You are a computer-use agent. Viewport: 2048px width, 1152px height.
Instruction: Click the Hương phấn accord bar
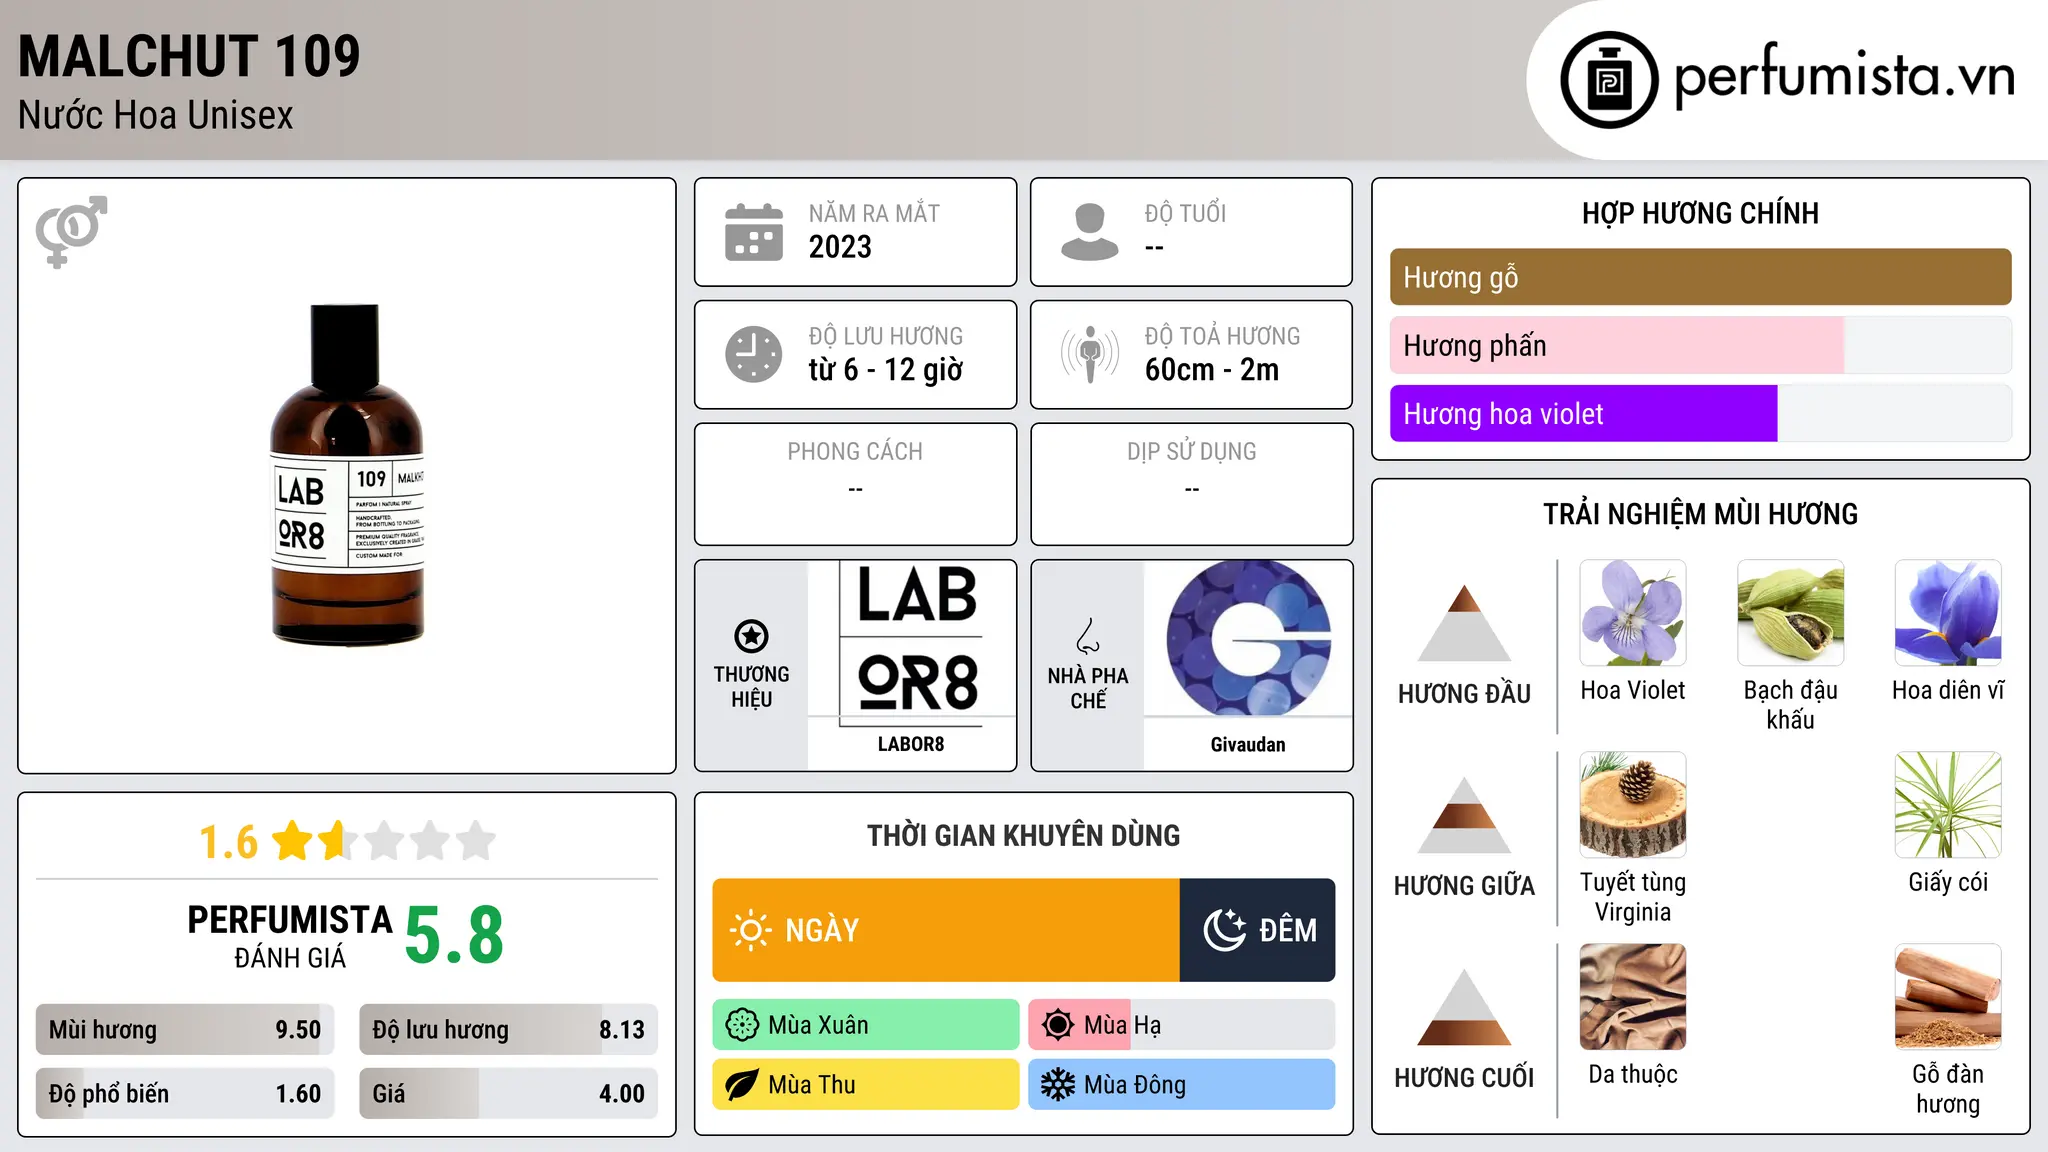click(x=1700, y=345)
